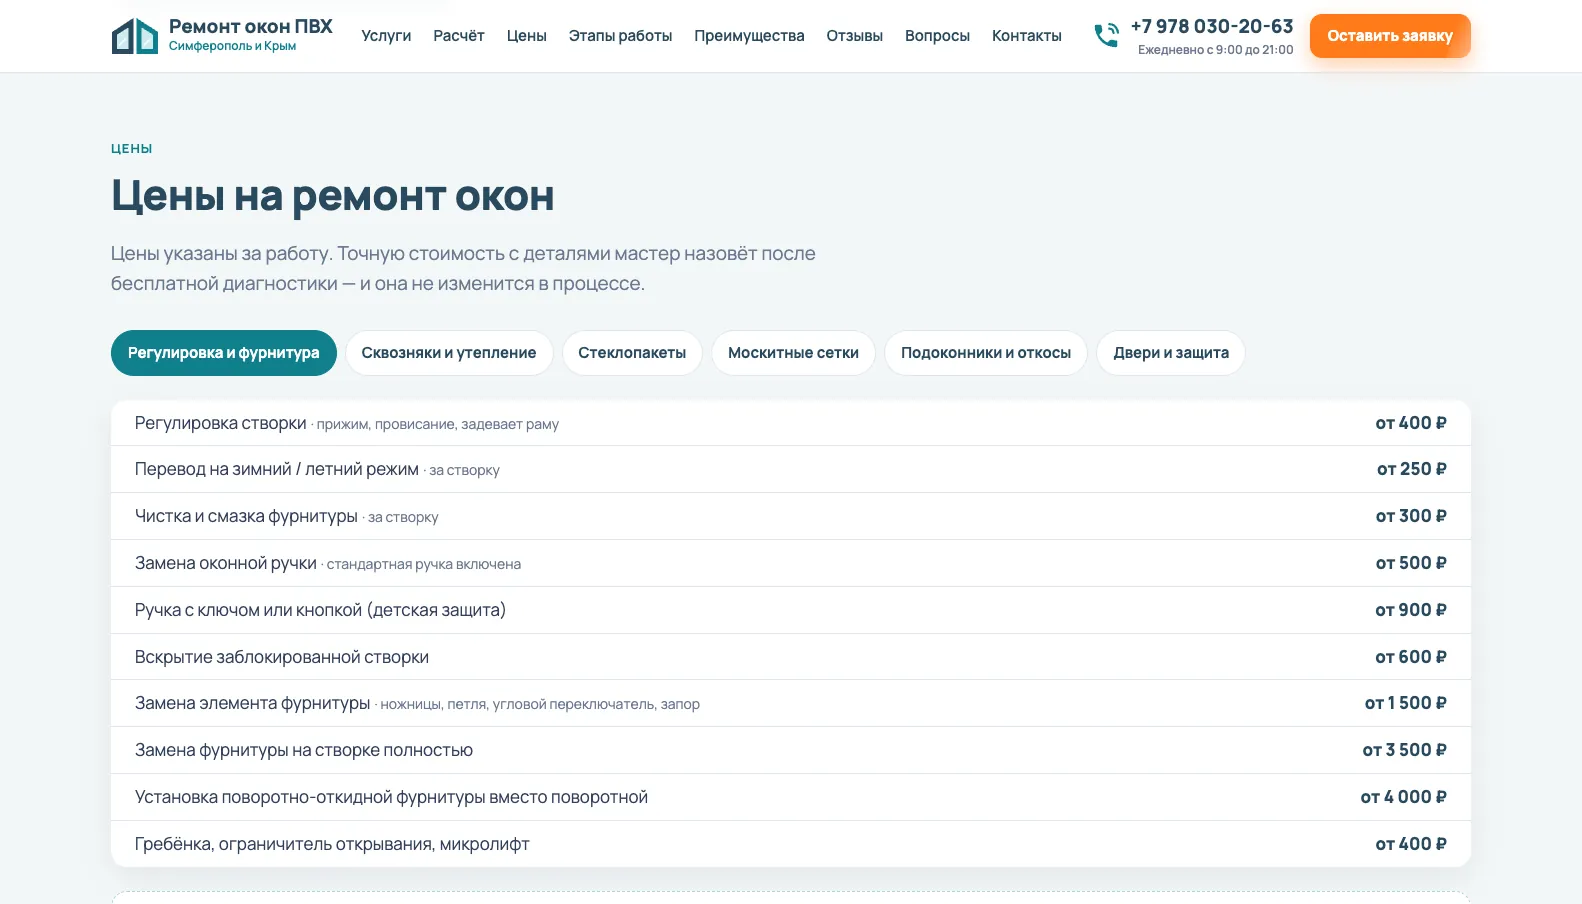Image resolution: width=1582 pixels, height=904 pixels.
Task: Switch to the Стеклопакеты tab
Action: click(632, 353)
